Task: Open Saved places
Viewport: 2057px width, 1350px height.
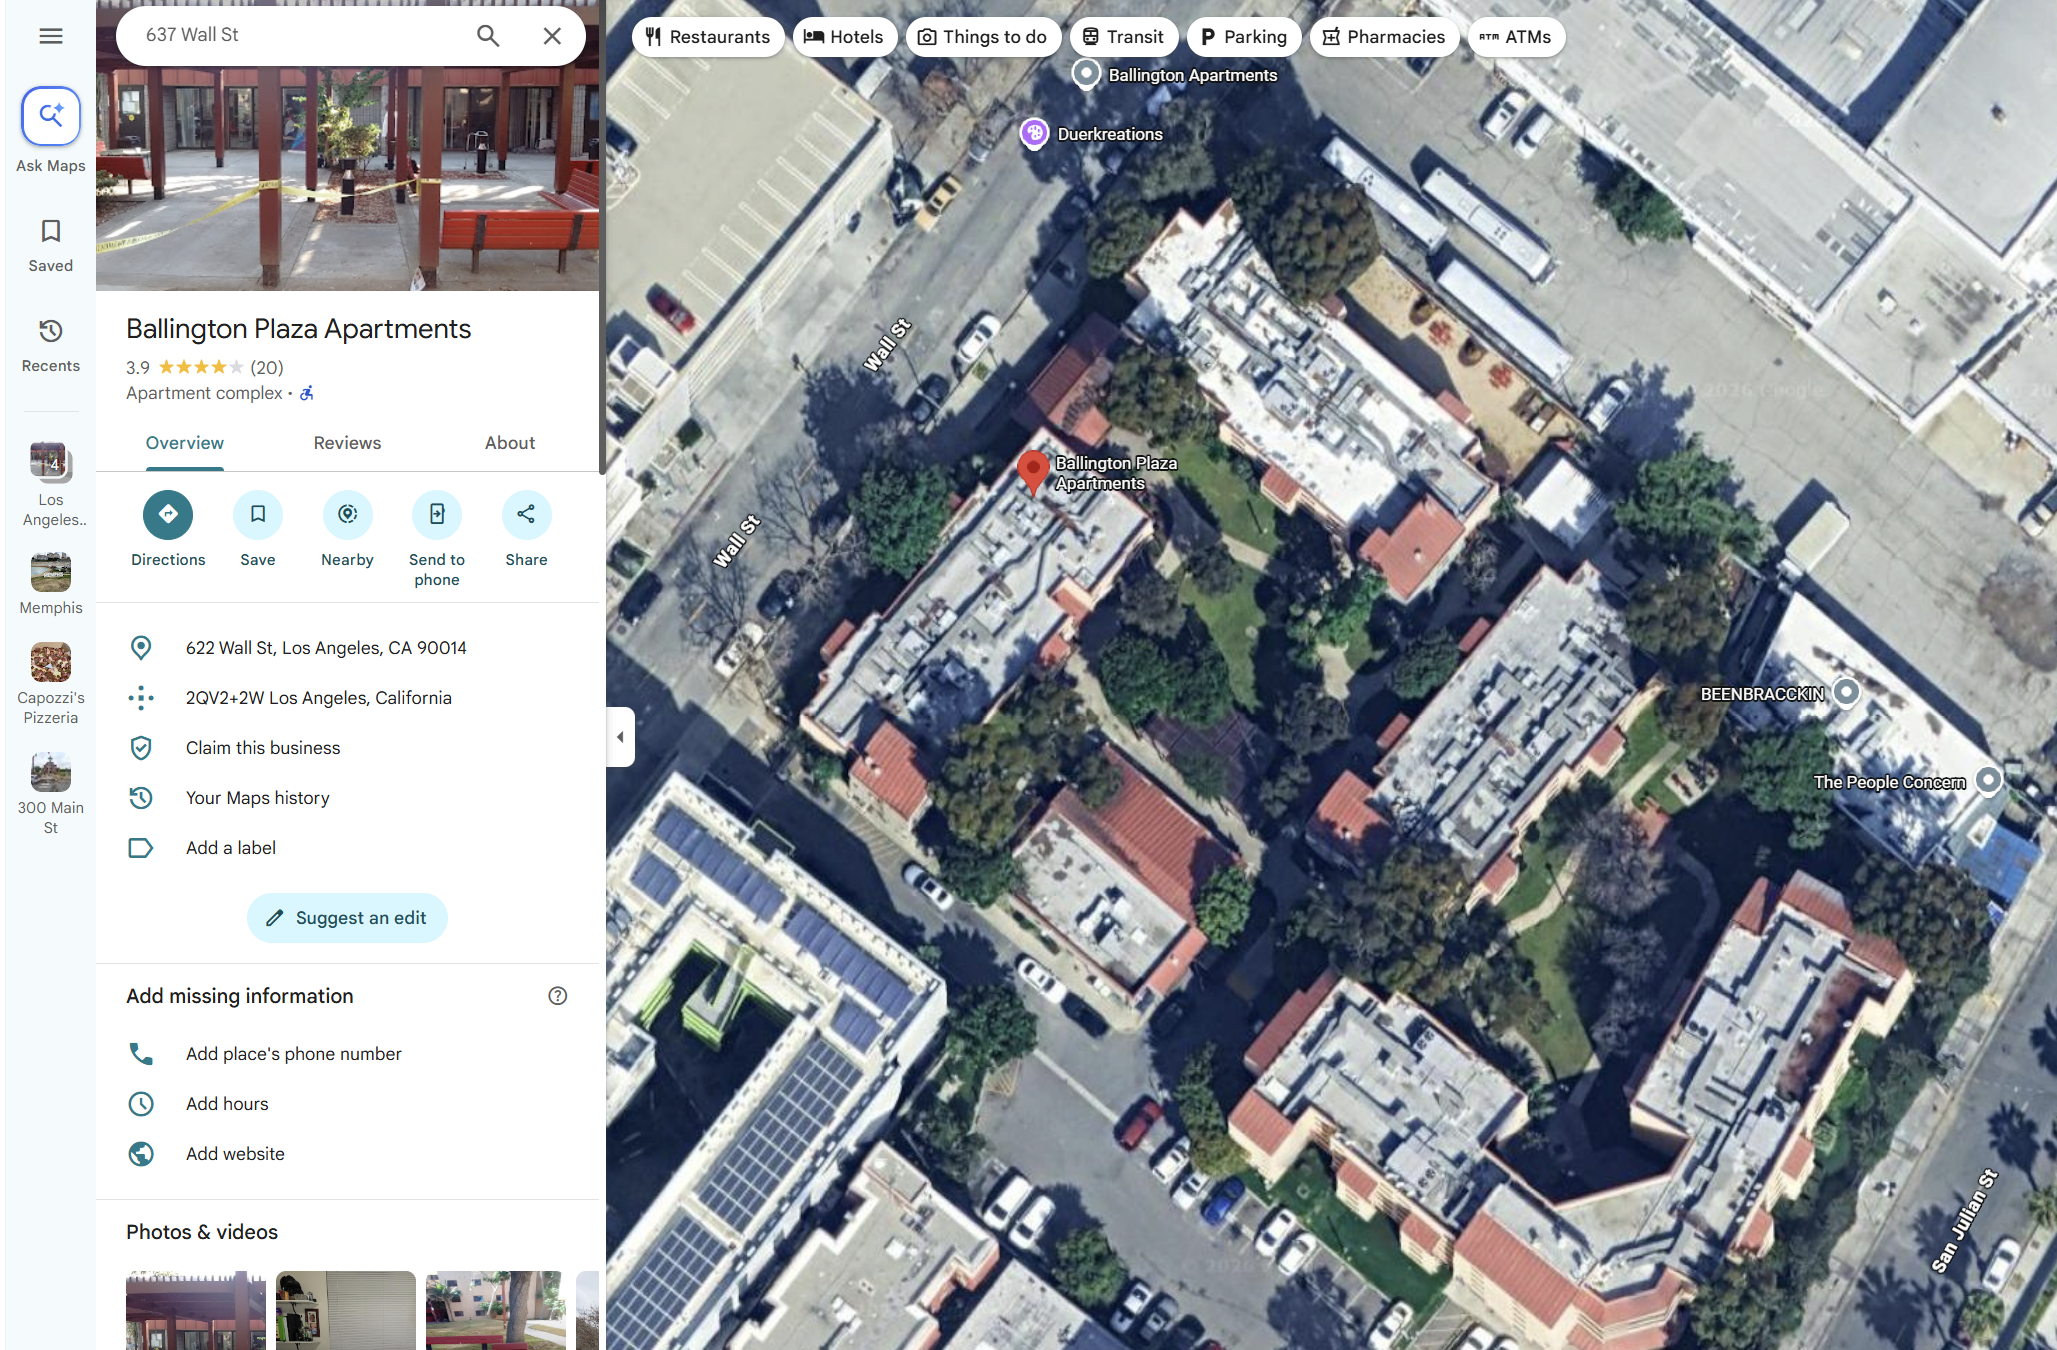Action: tap(51, 246)
